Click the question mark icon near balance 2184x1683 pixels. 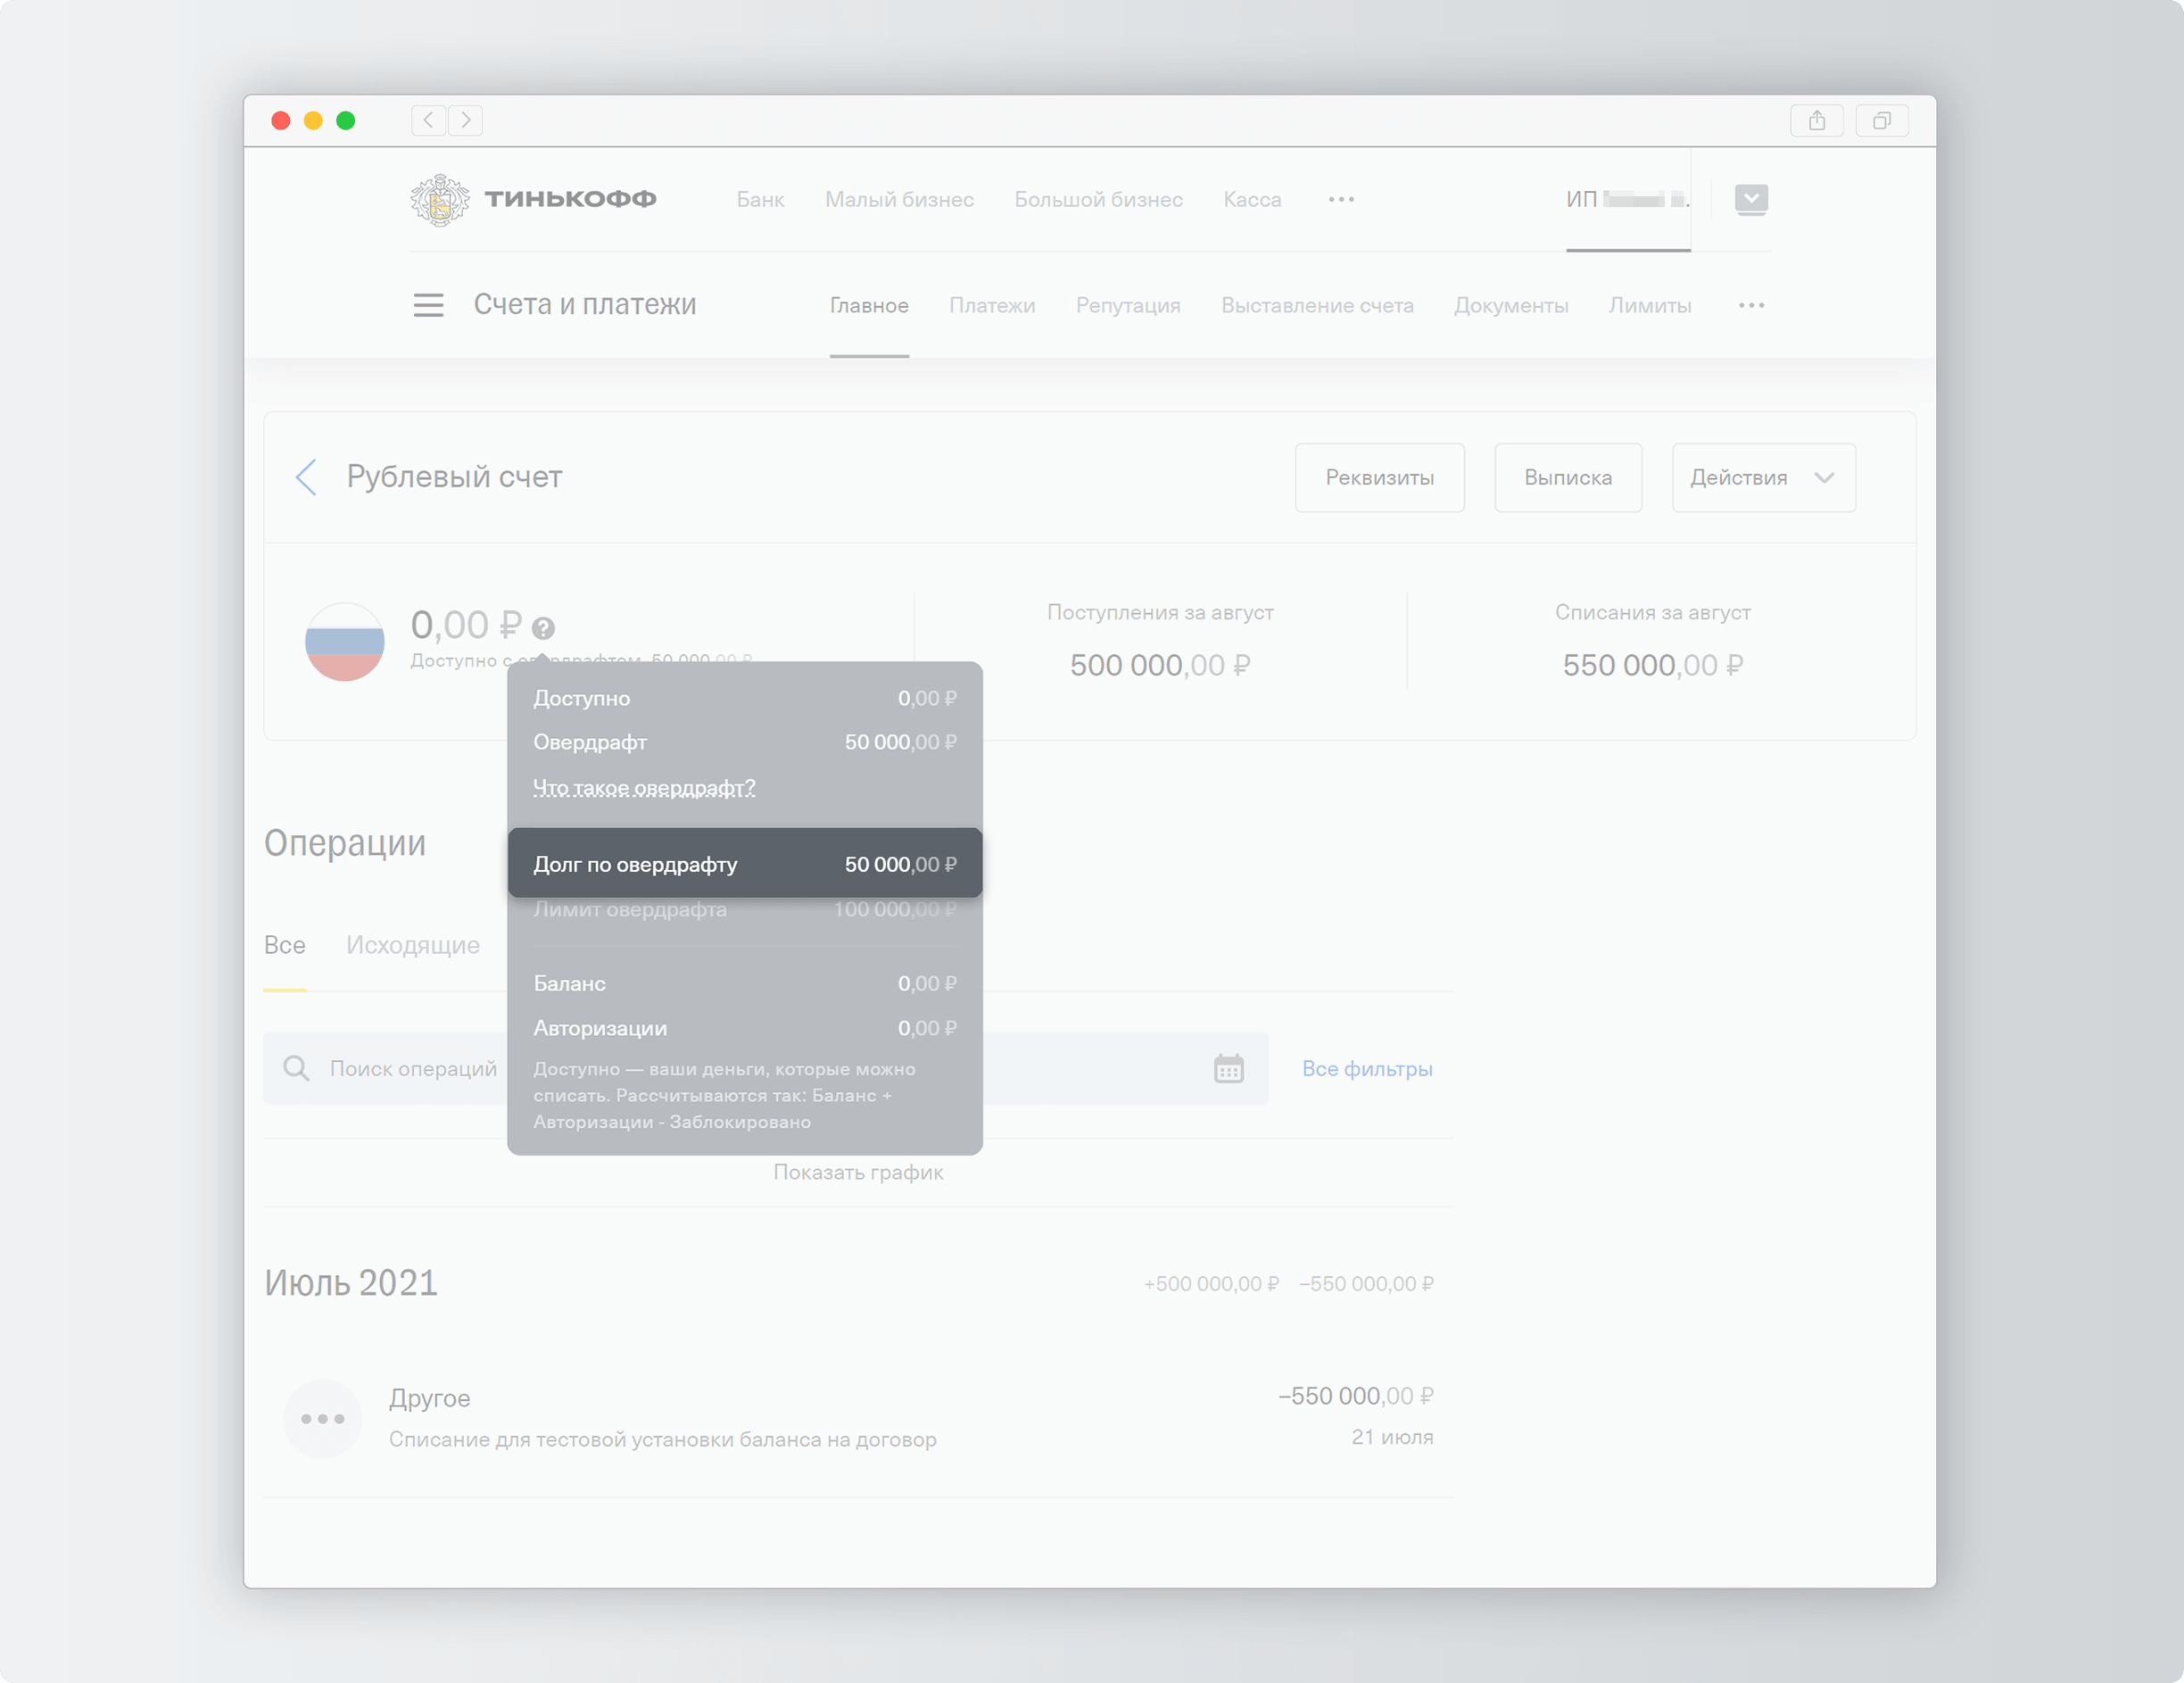[x=543, y=628]
